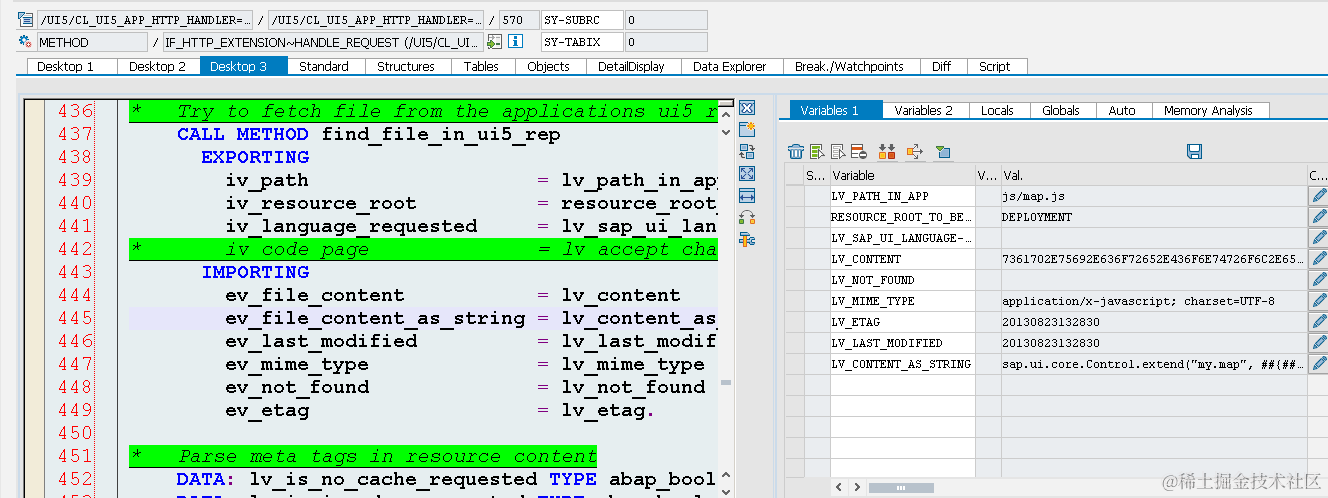Click the program display icon beside /UI5/CL_UI5_APP_HTTP_HANDLER
The height and width of the screenshot is (498, 1328).
26,20
